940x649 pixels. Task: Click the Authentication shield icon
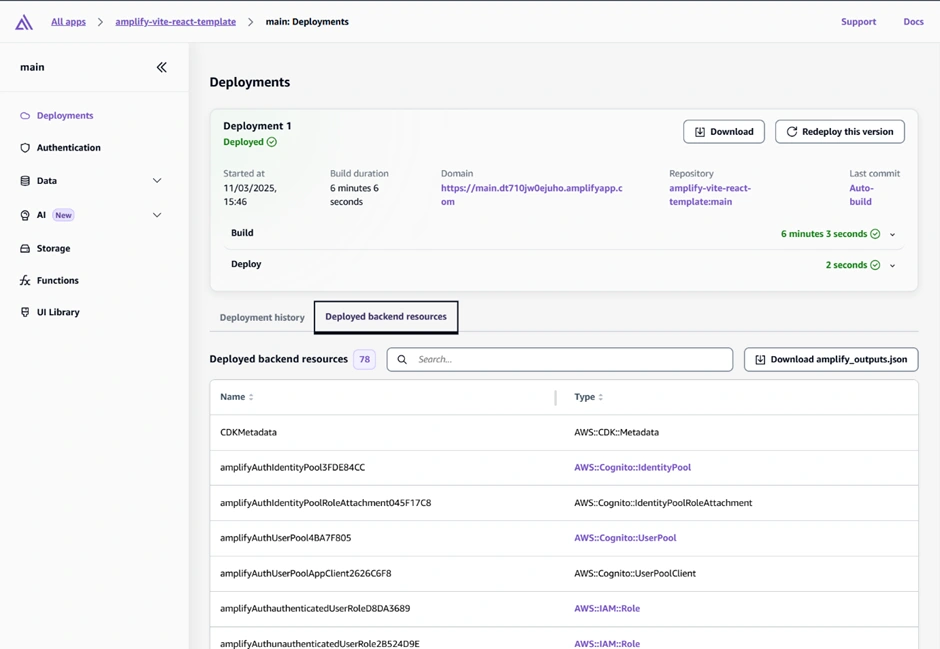click(25, 148)
